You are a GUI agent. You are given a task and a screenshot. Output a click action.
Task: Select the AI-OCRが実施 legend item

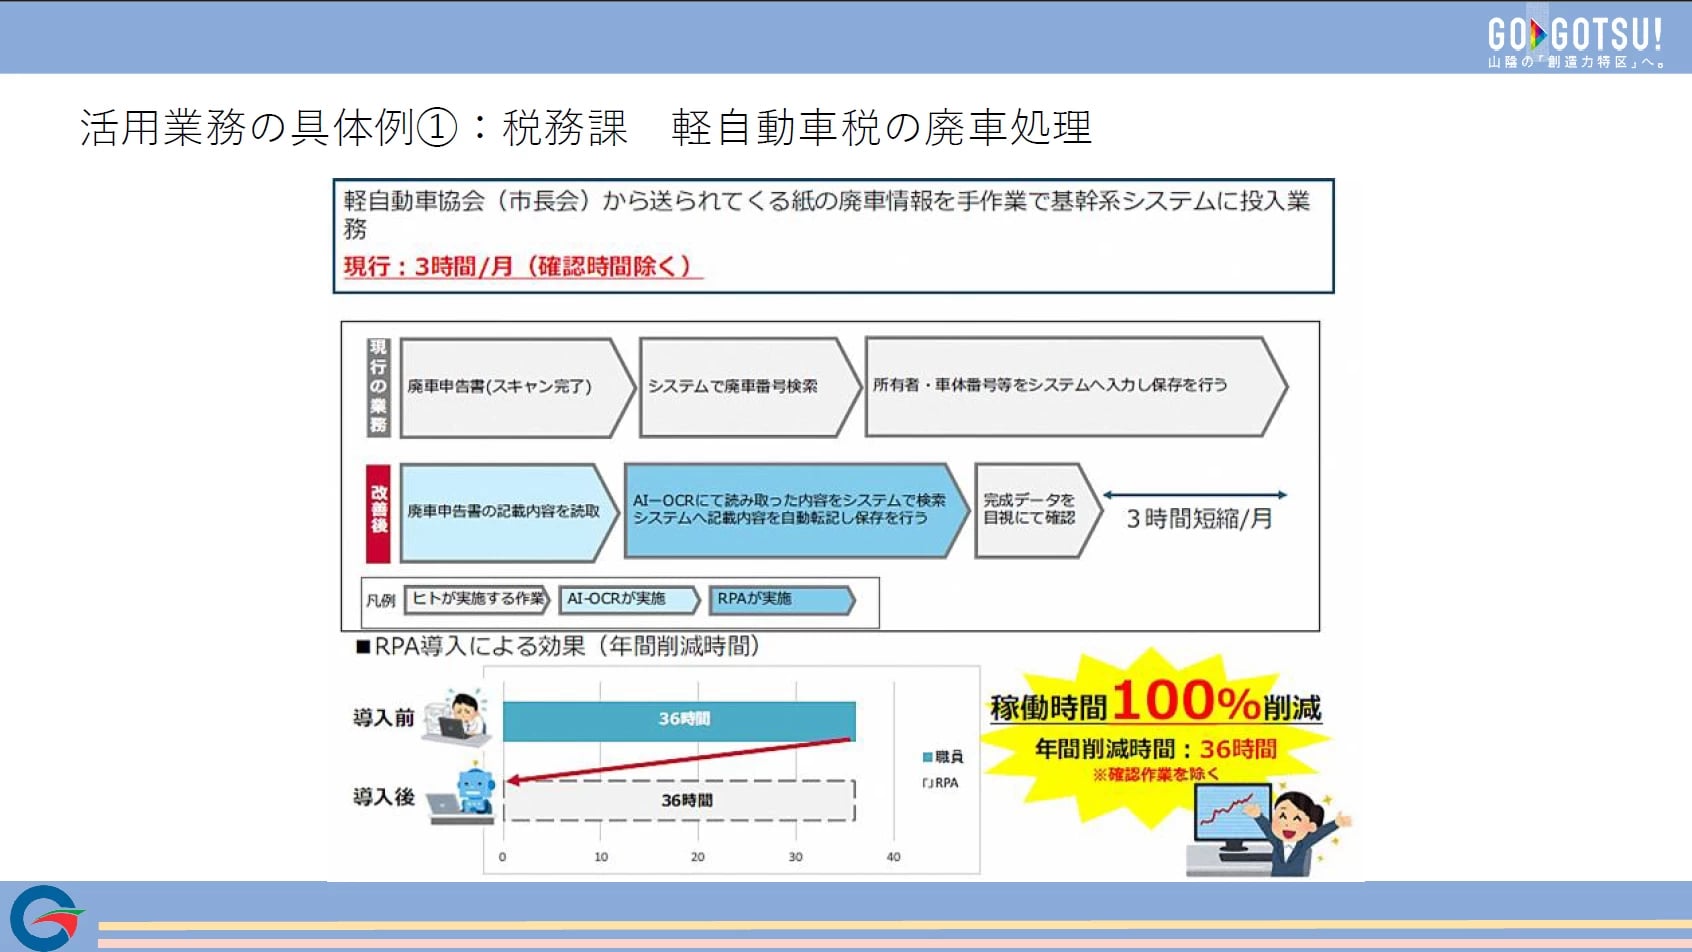[x=626, y=599]
